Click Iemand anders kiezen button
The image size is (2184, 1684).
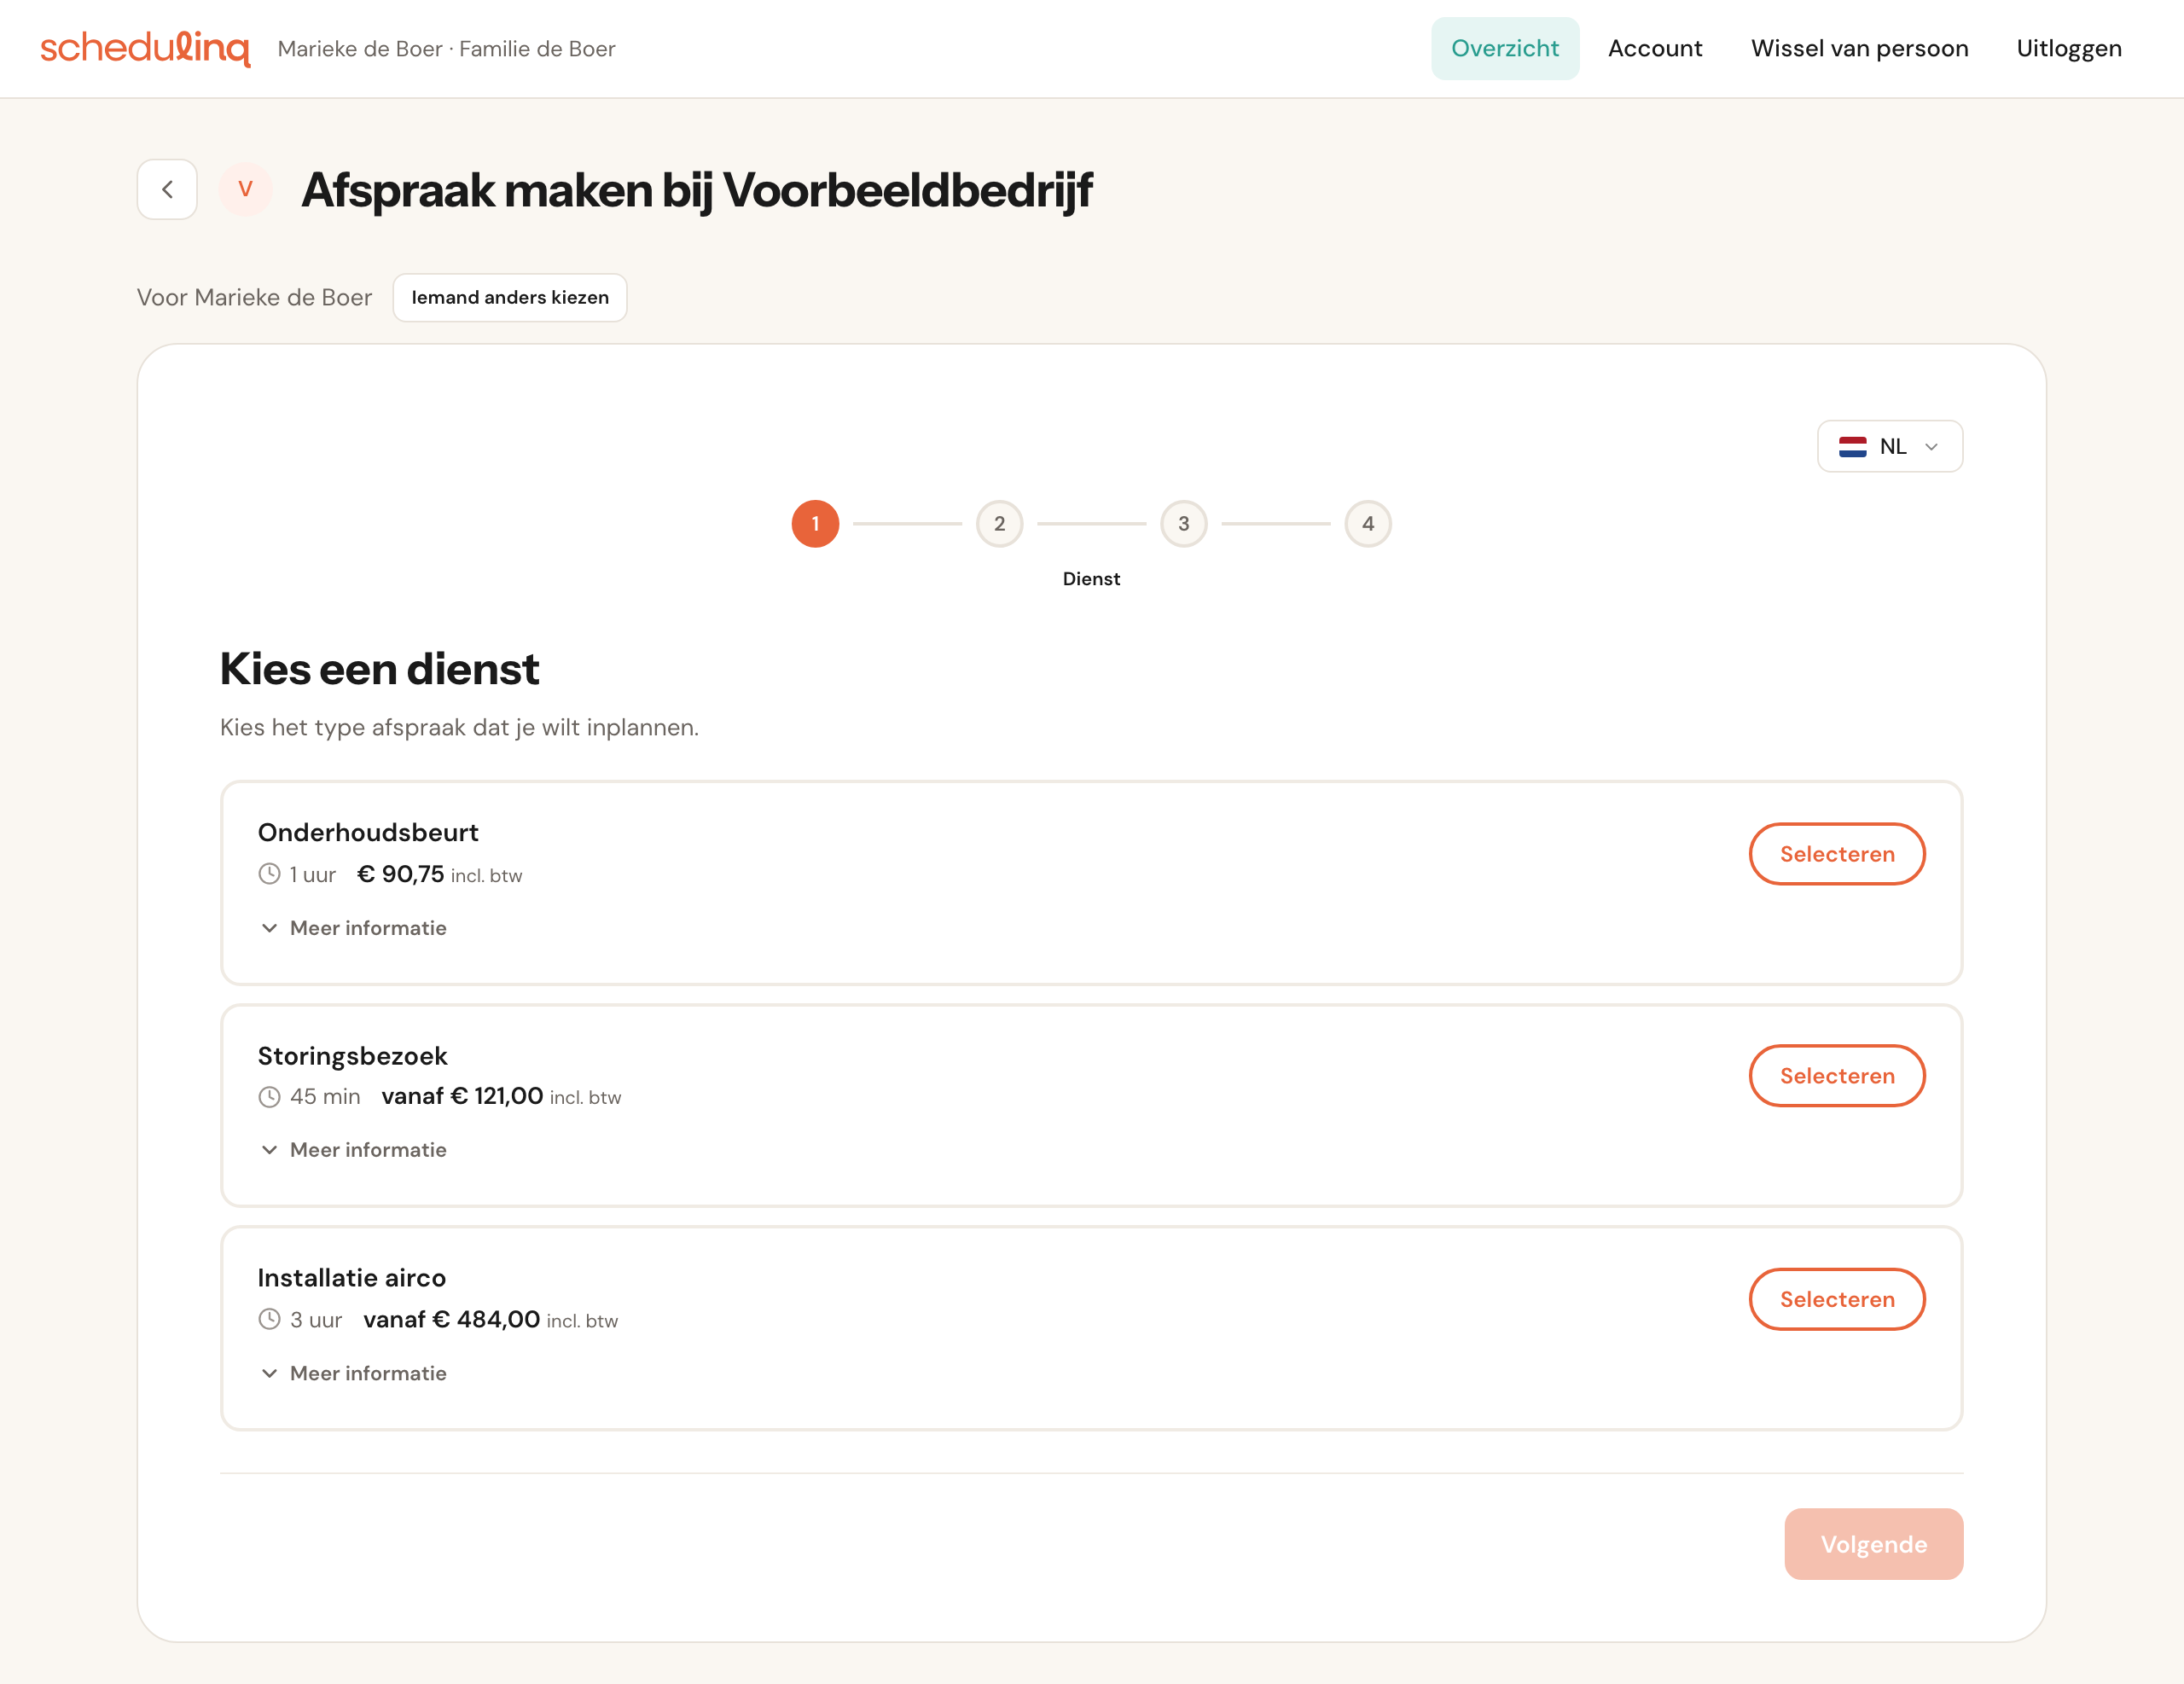click(x=510, y=297)
